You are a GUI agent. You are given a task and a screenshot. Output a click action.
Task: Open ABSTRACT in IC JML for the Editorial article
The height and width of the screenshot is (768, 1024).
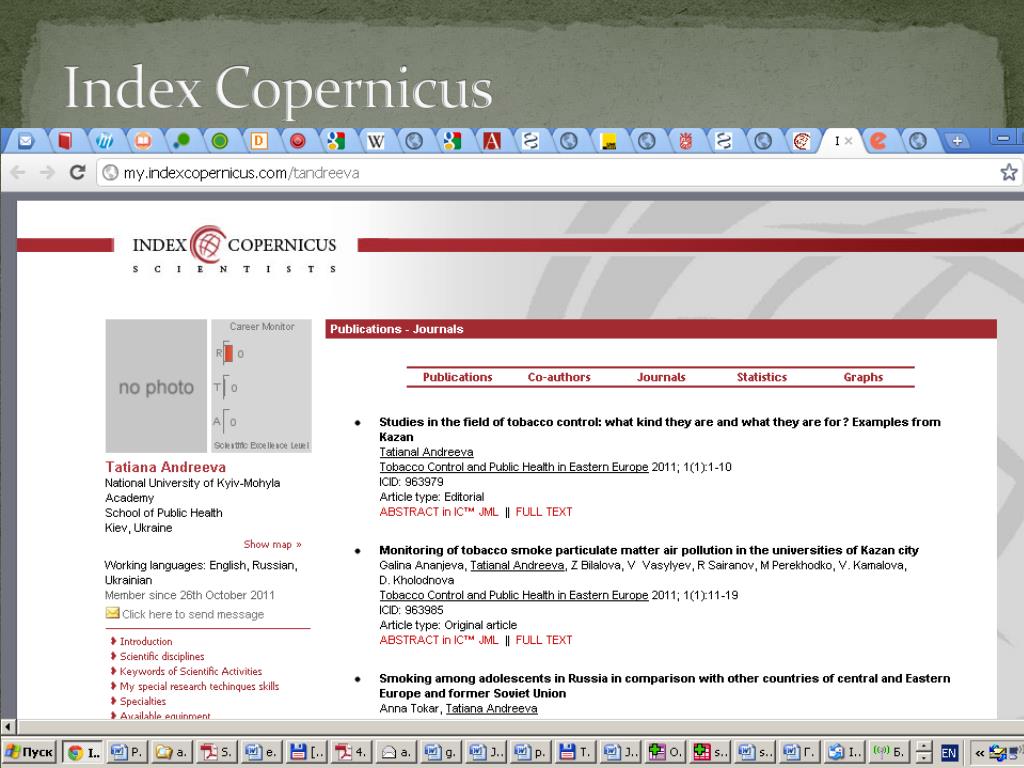coord(438,512)
